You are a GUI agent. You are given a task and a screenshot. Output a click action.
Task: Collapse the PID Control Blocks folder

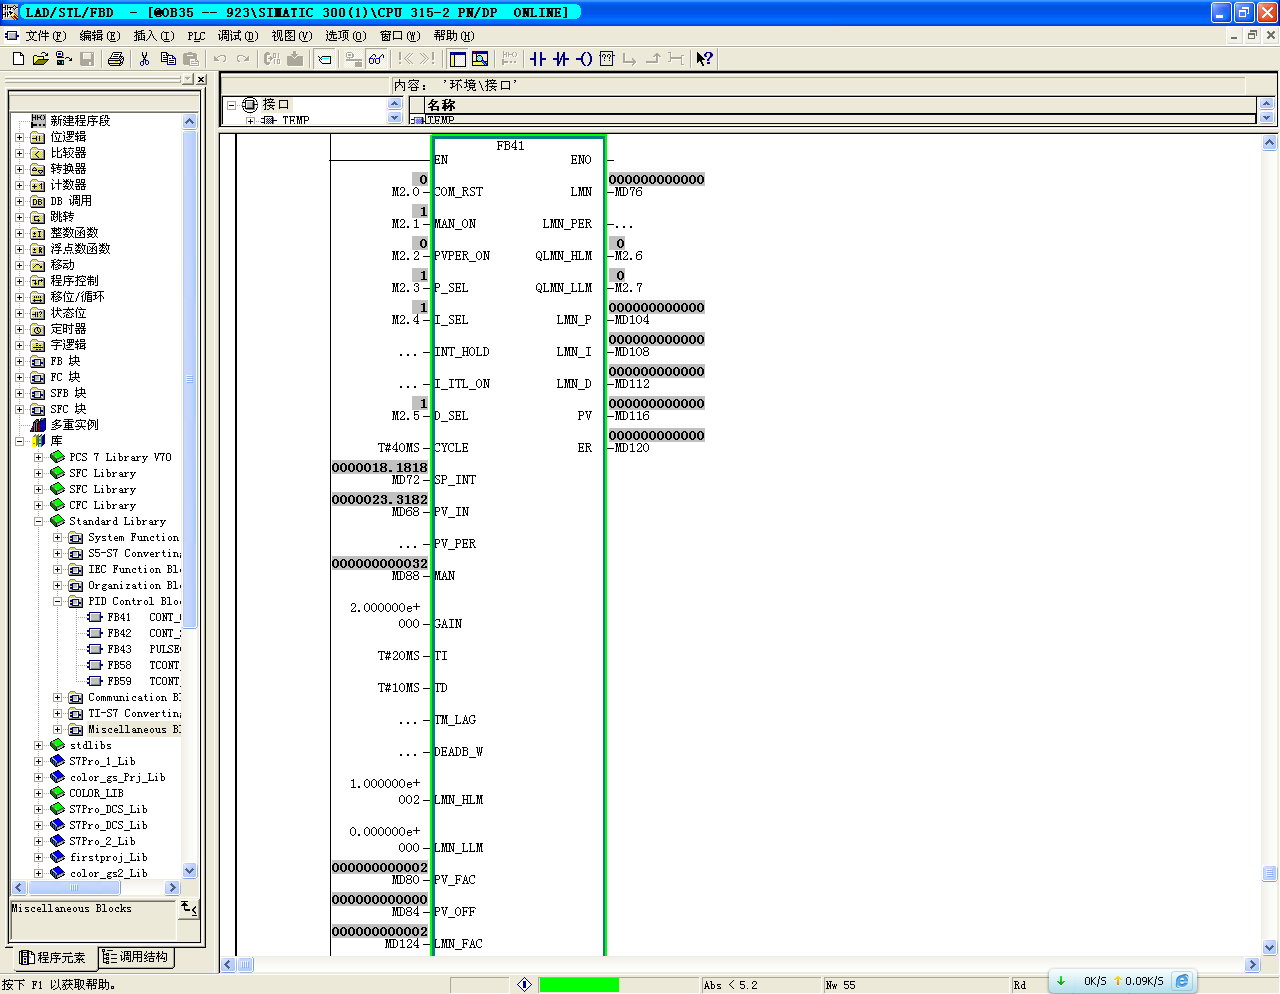57,601
